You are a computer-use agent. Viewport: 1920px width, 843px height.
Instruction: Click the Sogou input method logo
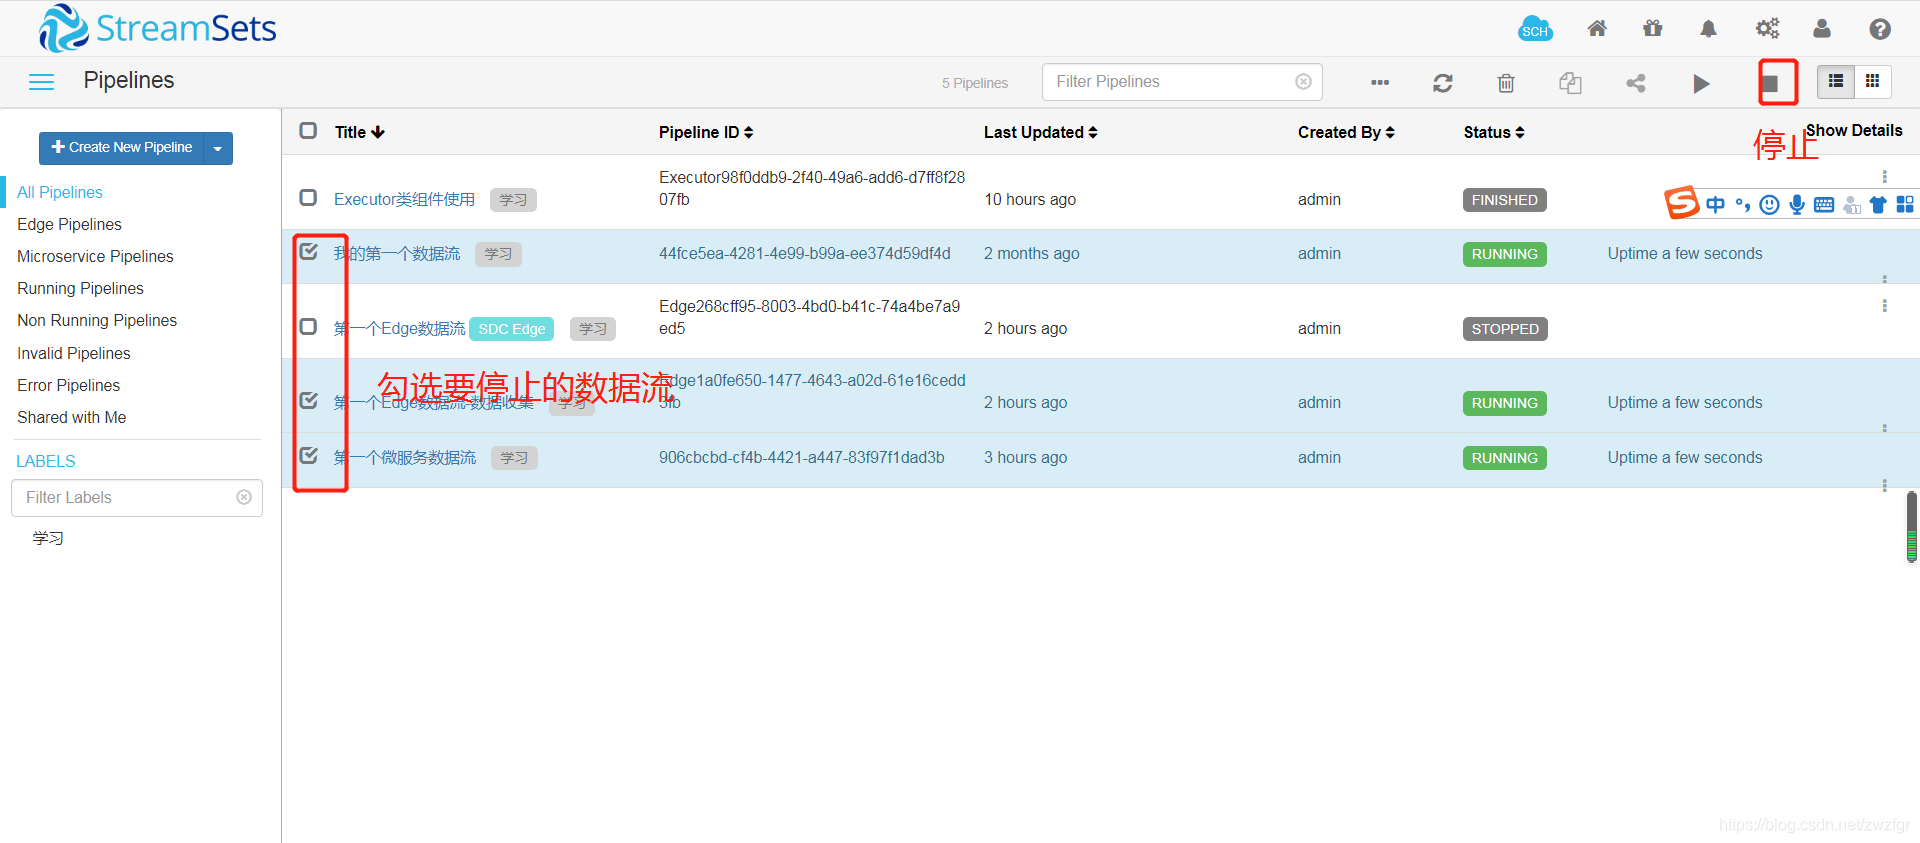tap(1682, 202)
